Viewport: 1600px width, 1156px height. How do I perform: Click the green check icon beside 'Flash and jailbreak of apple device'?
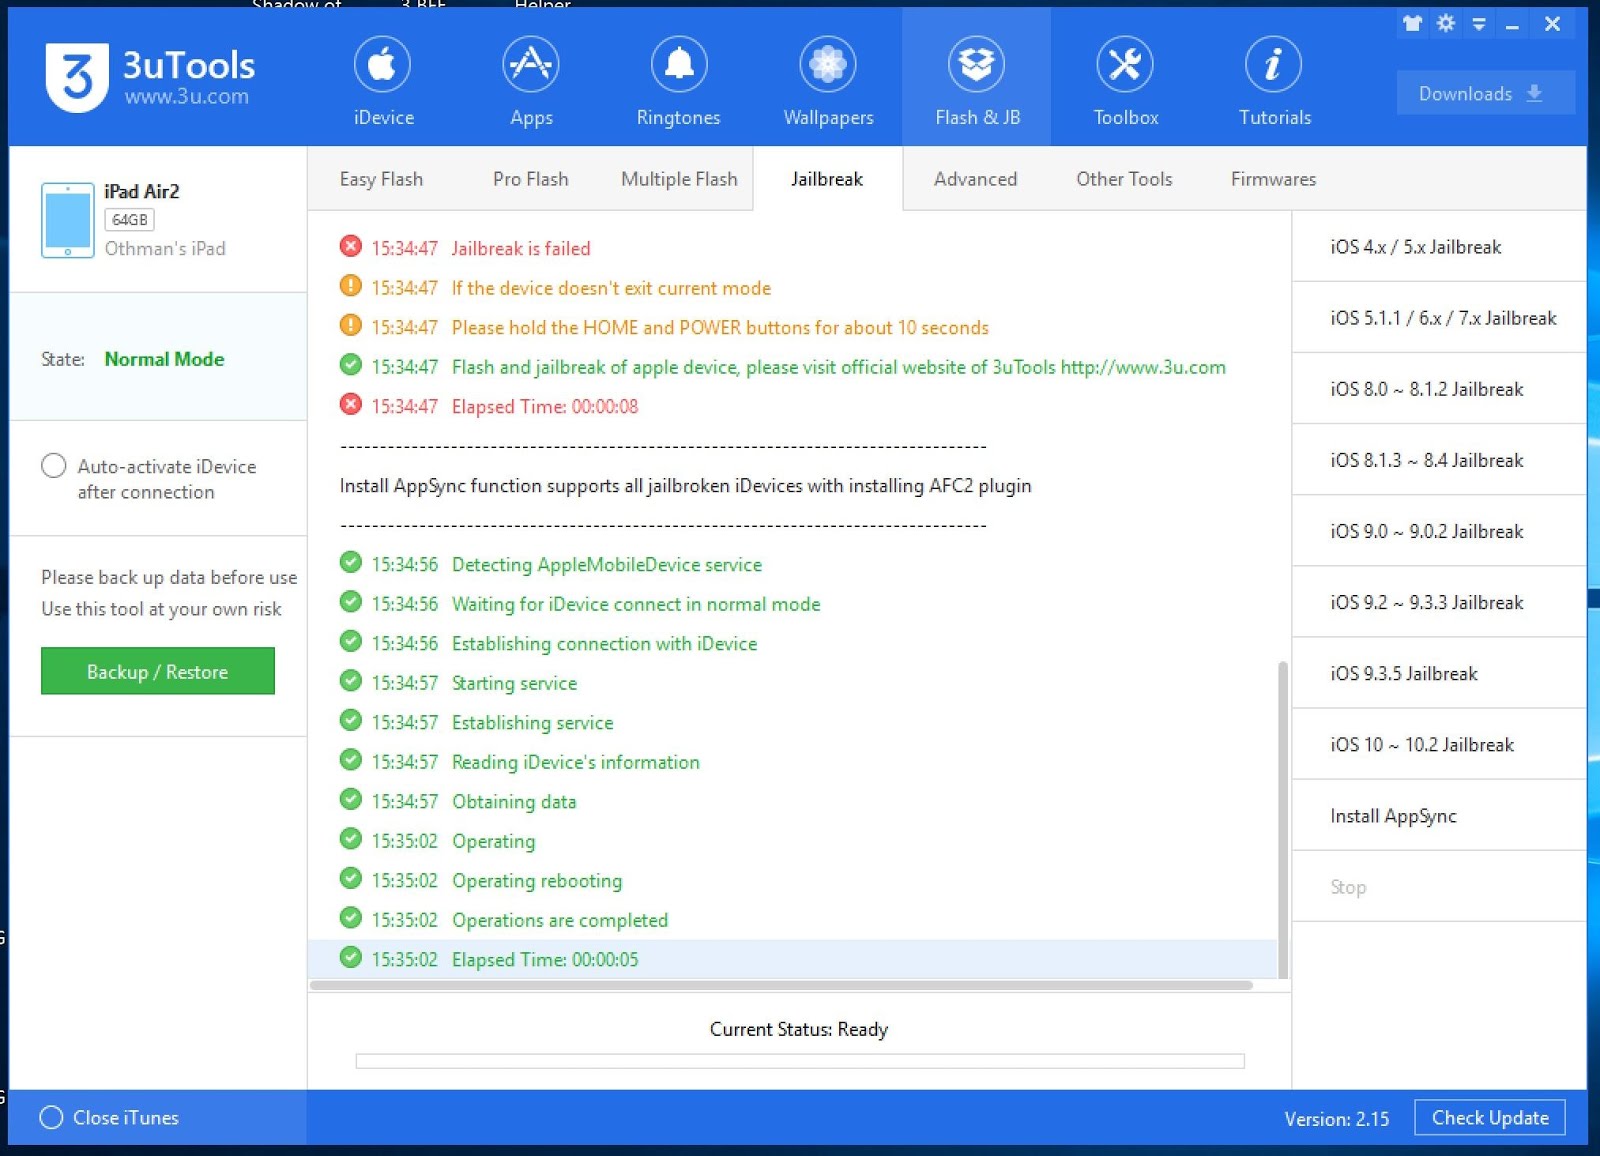(350, 365)
